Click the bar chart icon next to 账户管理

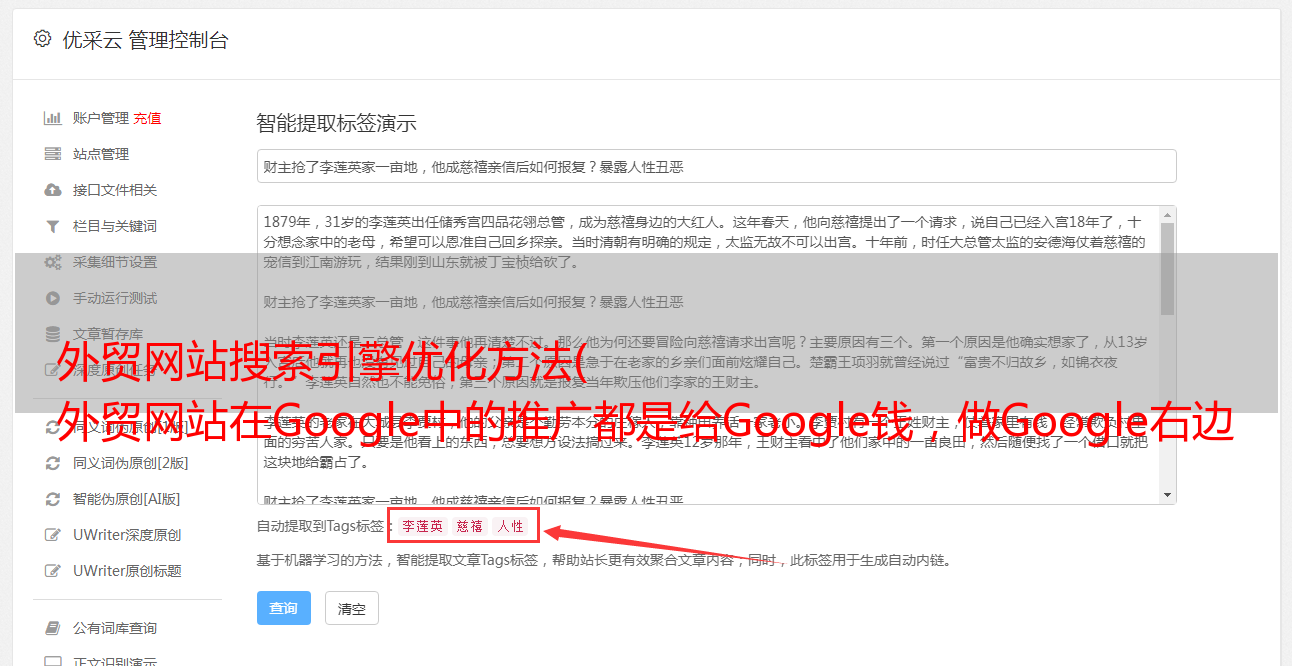pyautogui.click(x=53, y=118)
